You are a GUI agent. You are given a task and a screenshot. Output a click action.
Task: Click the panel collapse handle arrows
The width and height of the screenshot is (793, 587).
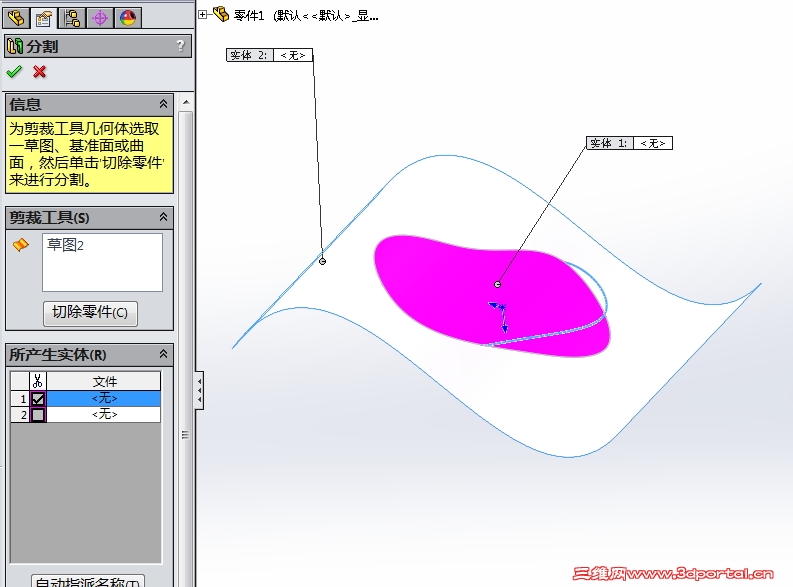click(200, 390)
